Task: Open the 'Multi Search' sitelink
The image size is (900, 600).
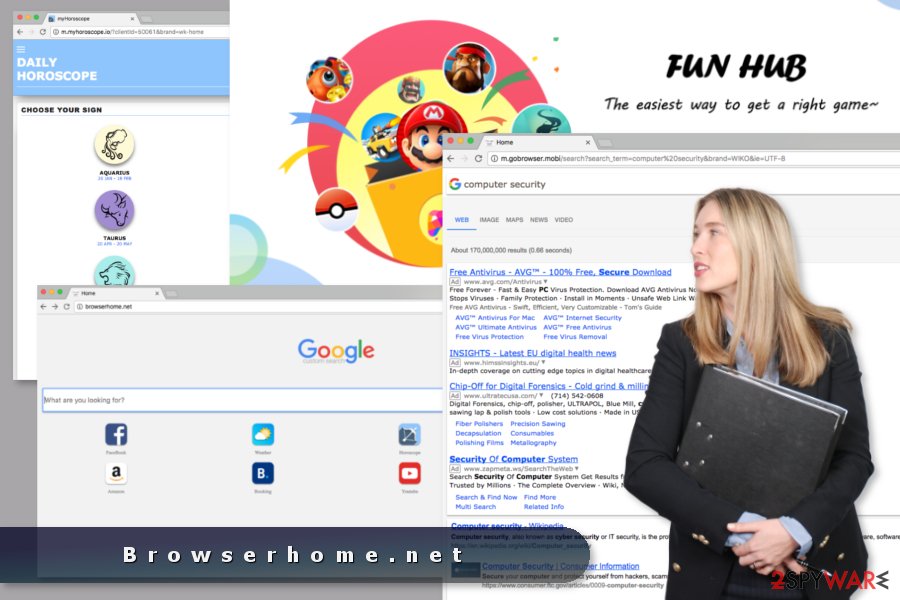Action: coord(475,507)
